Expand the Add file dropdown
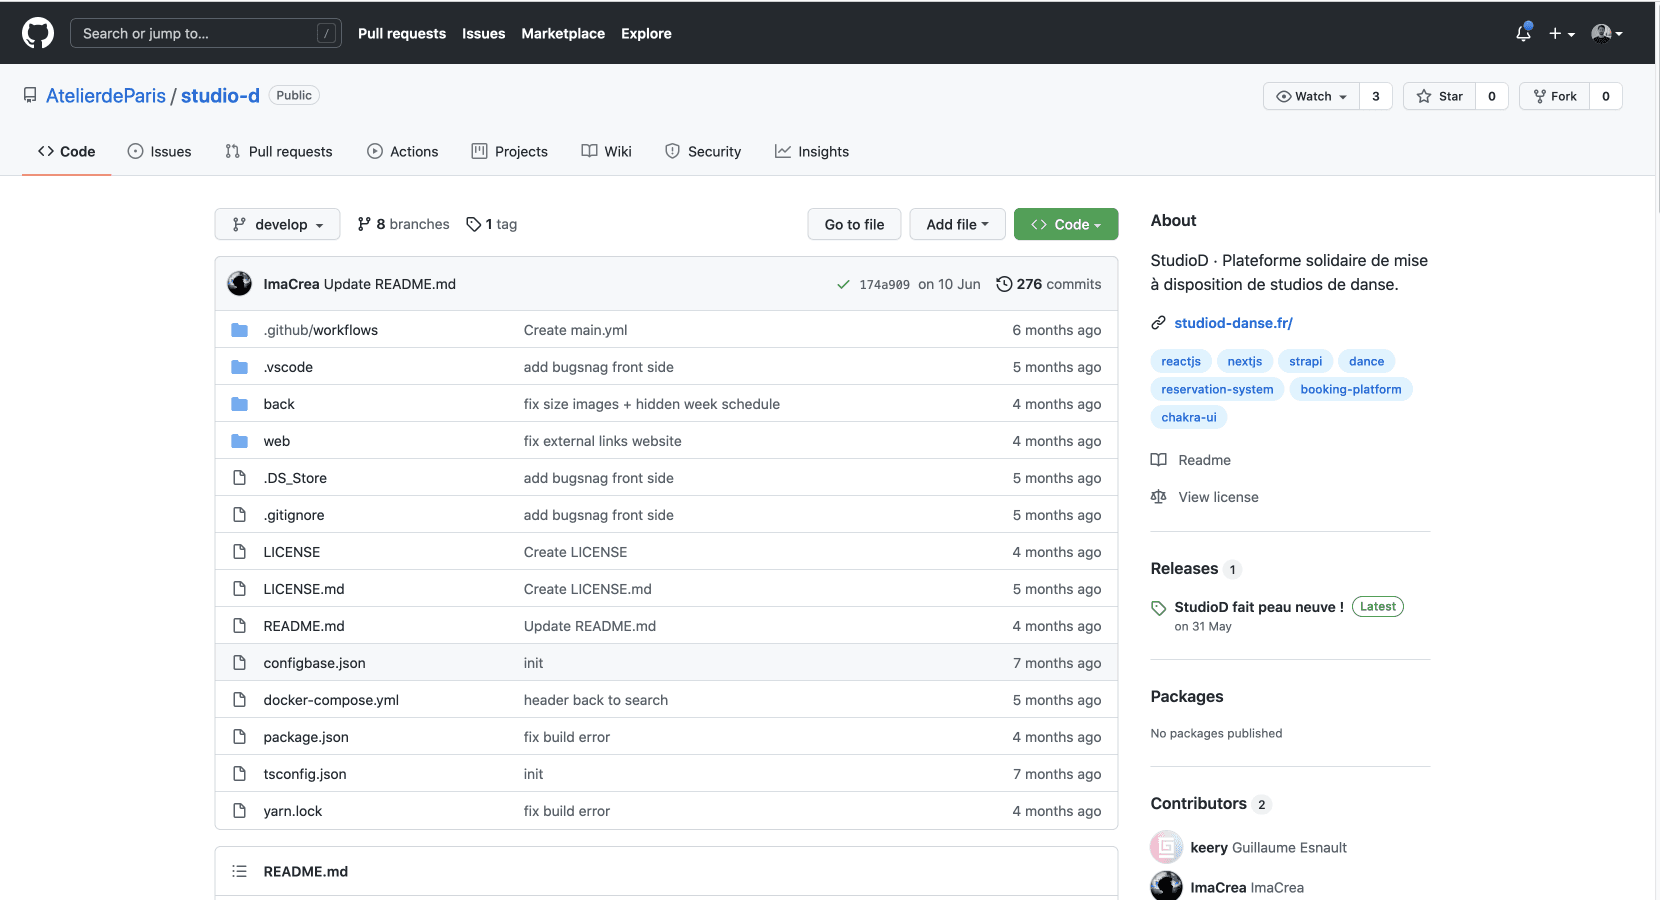 (x=957, y=224)
